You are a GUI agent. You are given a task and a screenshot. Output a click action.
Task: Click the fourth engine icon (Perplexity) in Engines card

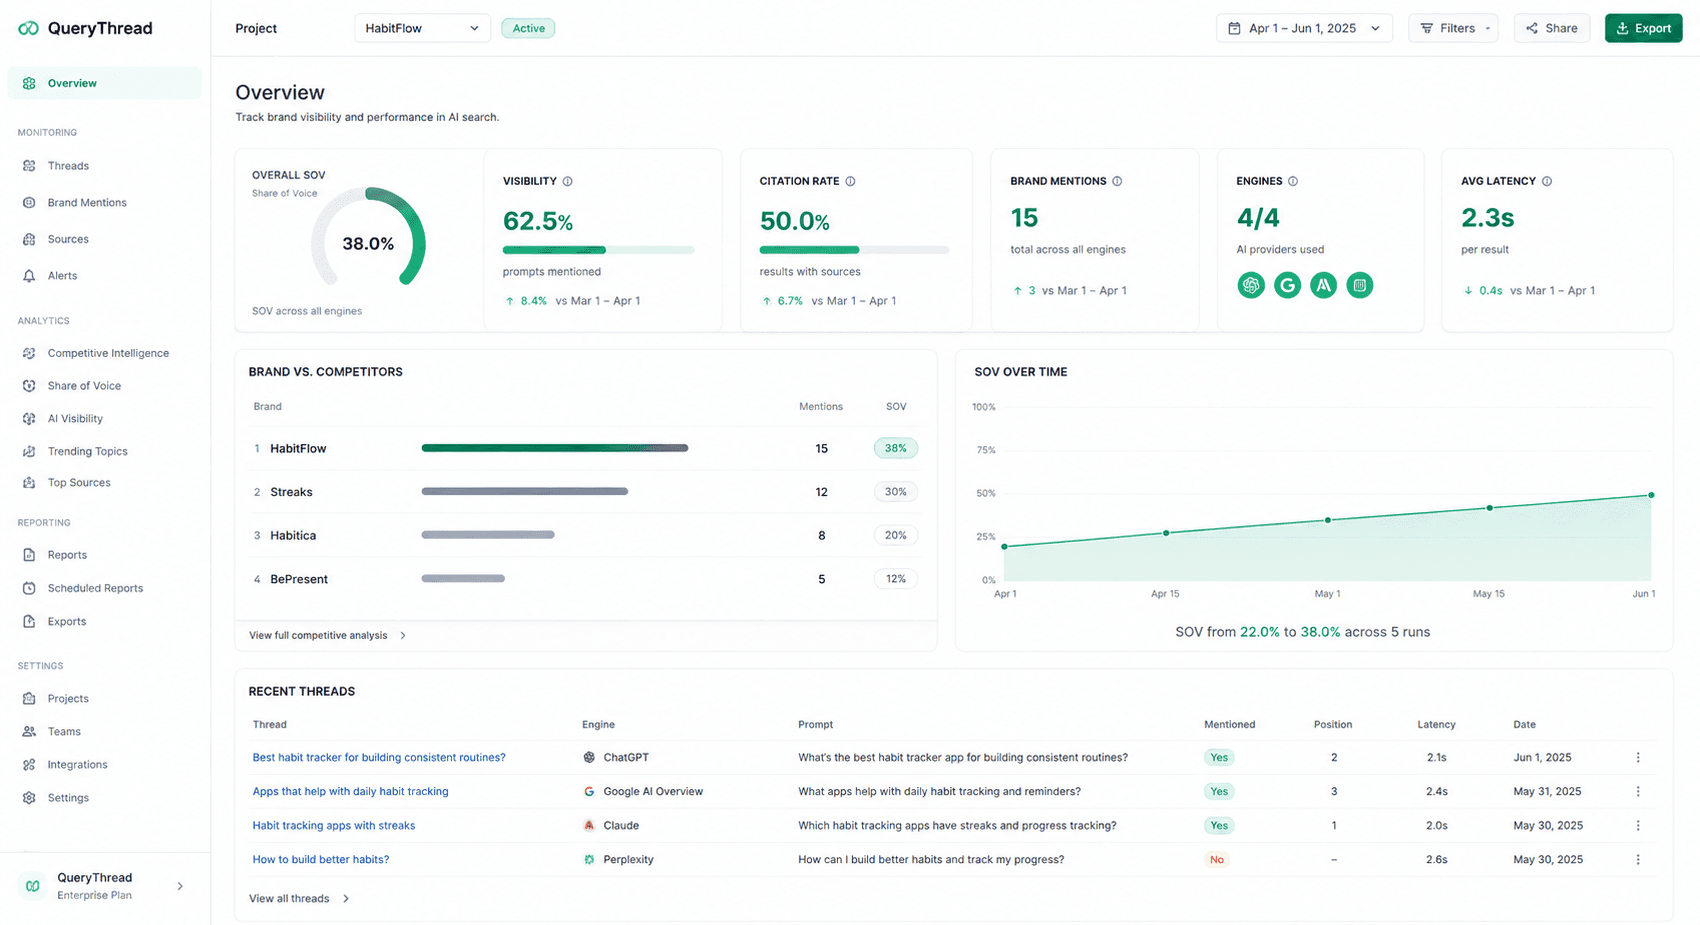1360,285
